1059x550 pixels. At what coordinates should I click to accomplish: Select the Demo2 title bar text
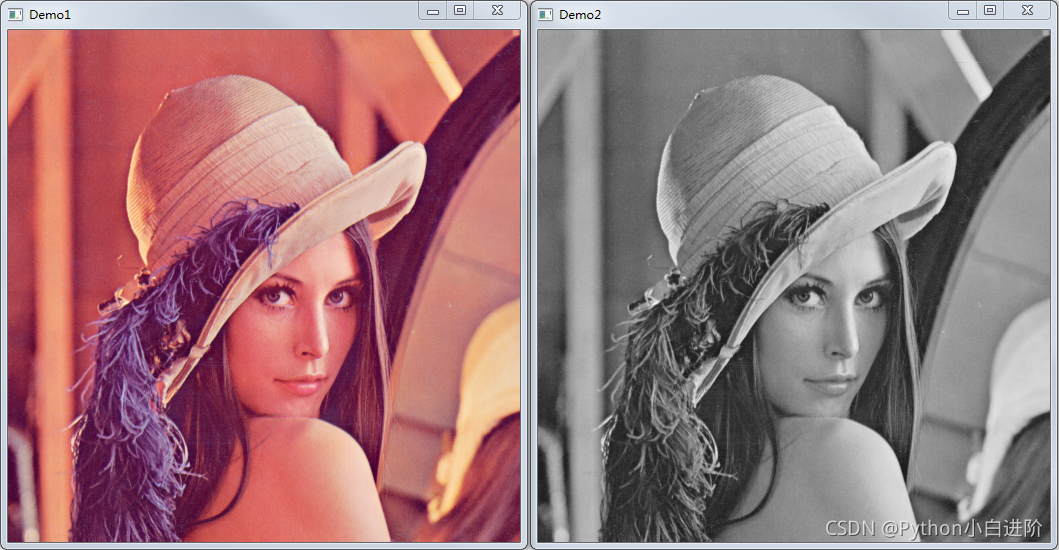coord(580,15)
